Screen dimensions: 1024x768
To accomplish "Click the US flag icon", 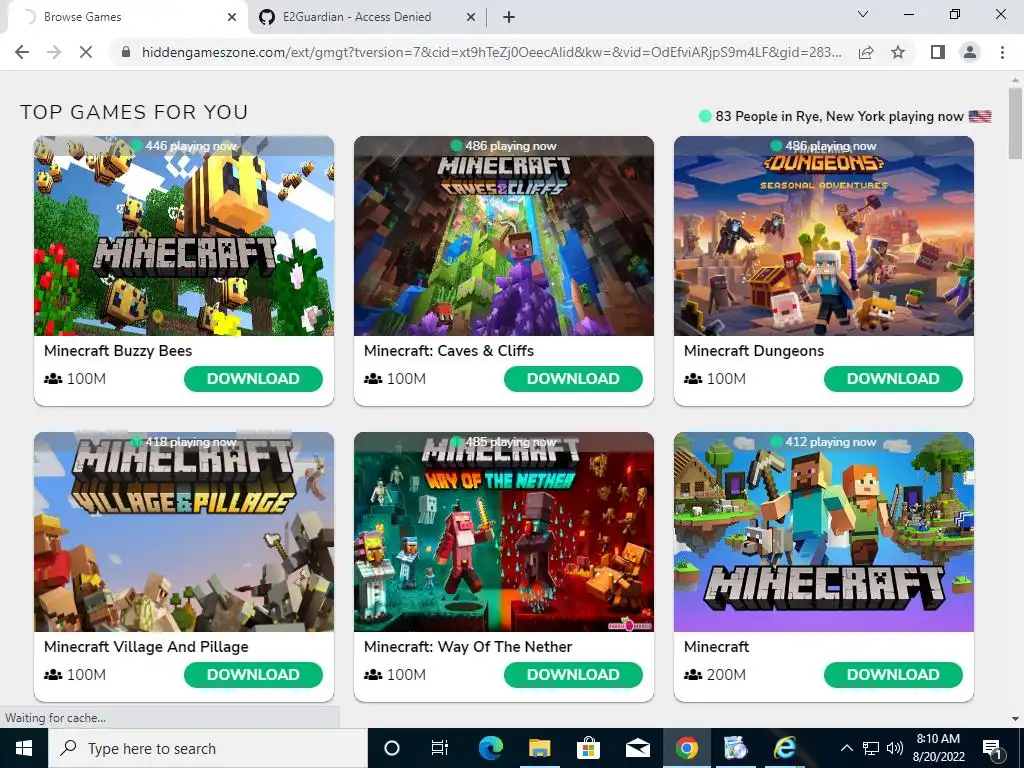I will pyautogui.click(x=980, y=116).
